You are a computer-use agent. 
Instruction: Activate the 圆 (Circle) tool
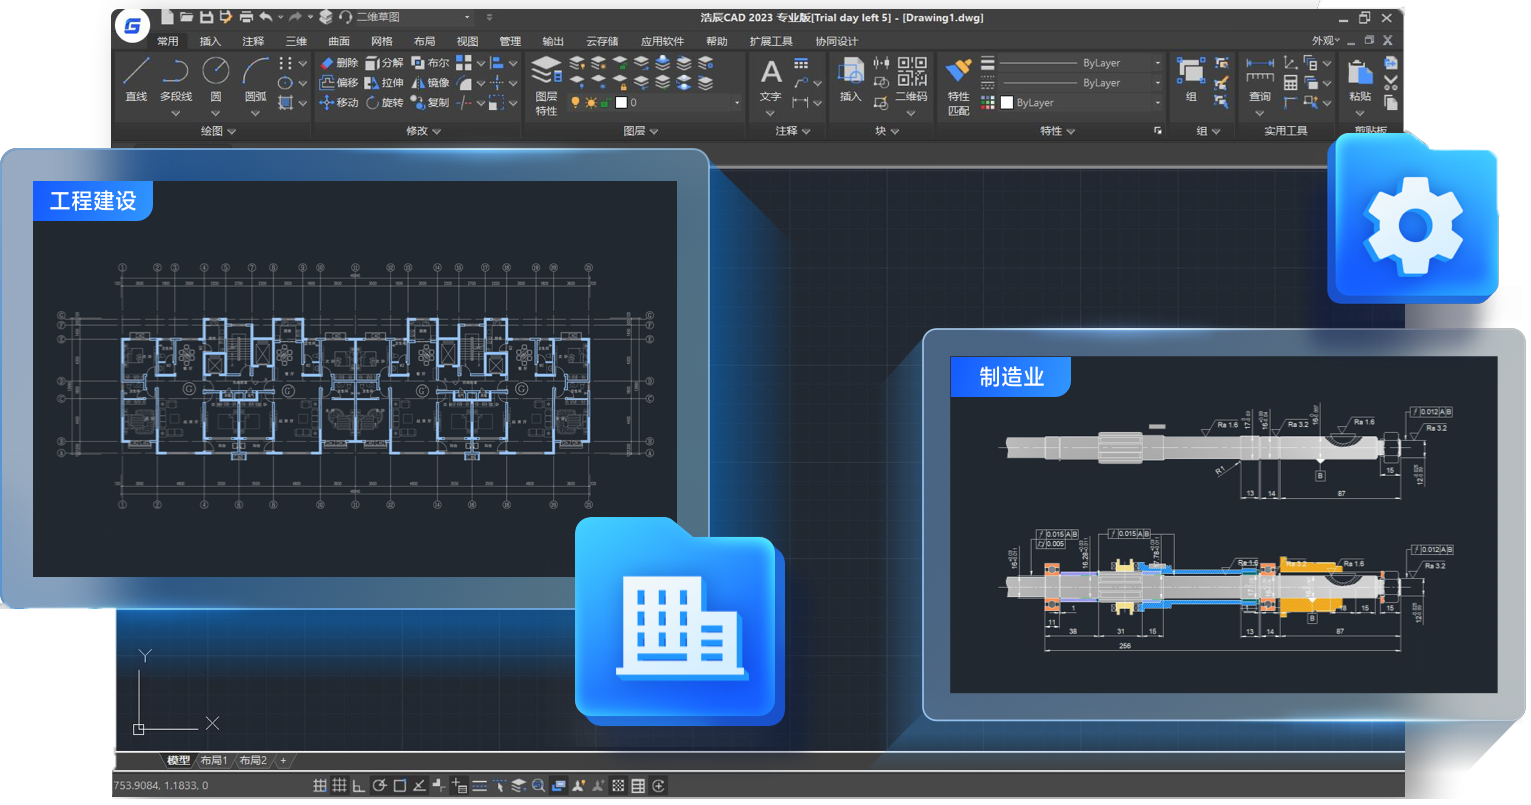point(214,72)
